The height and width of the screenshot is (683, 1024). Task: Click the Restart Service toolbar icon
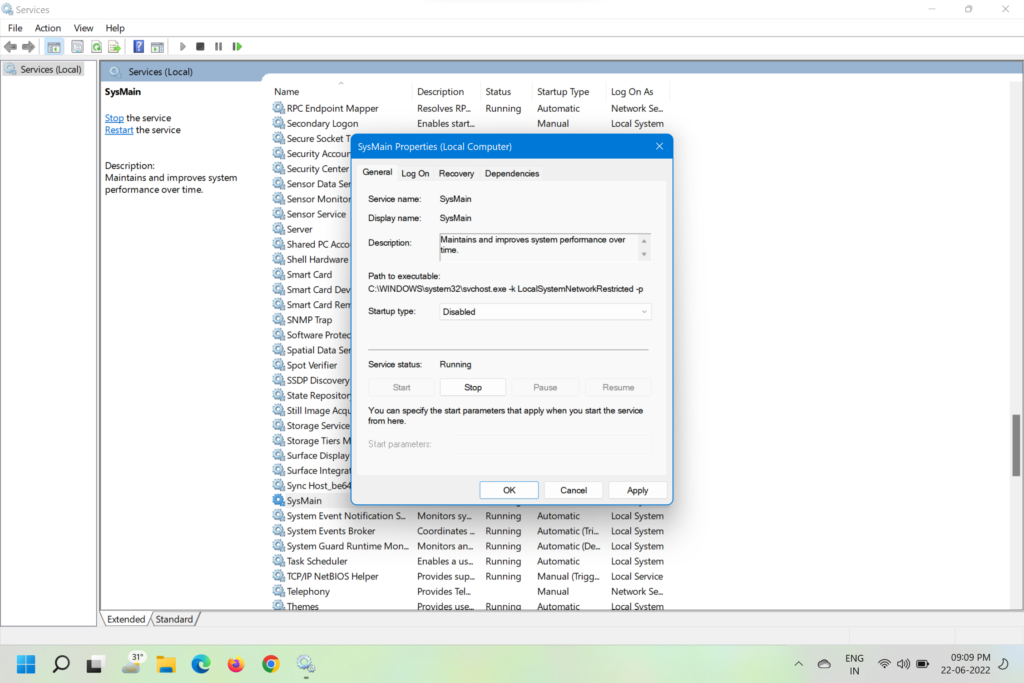(x=237, y=47)
